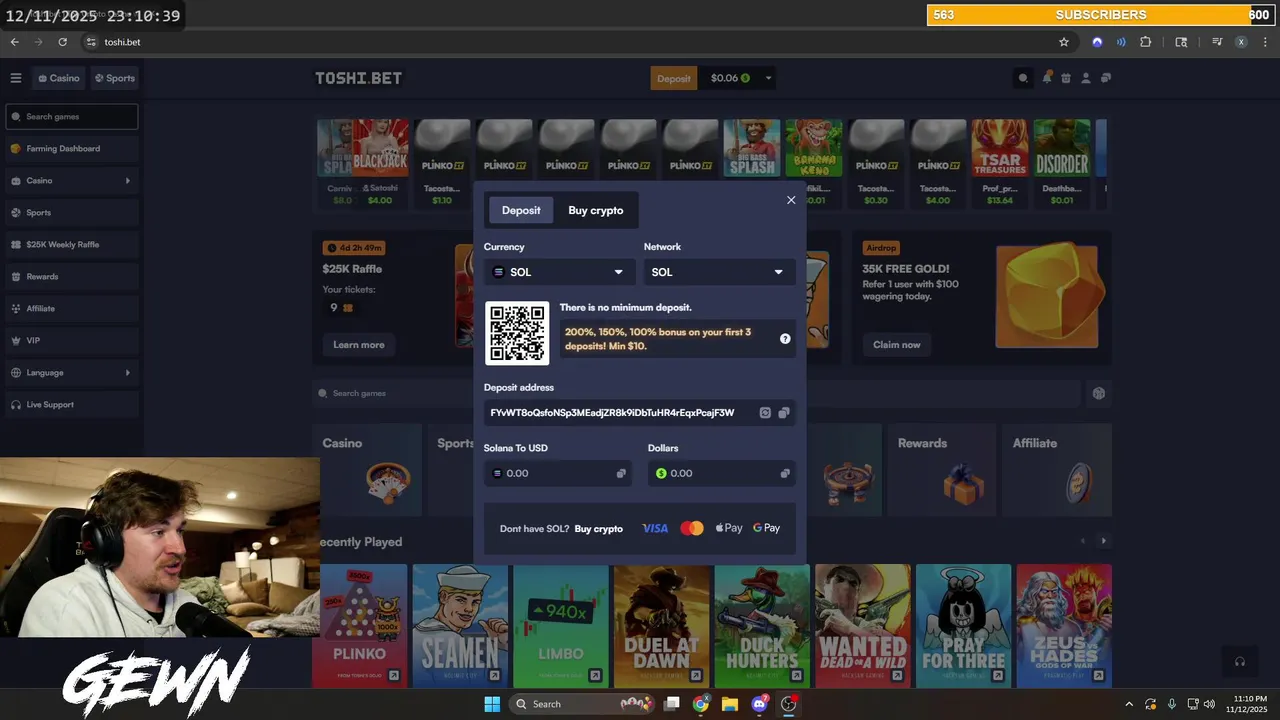Open the Rewards category card

pos(940,470)
